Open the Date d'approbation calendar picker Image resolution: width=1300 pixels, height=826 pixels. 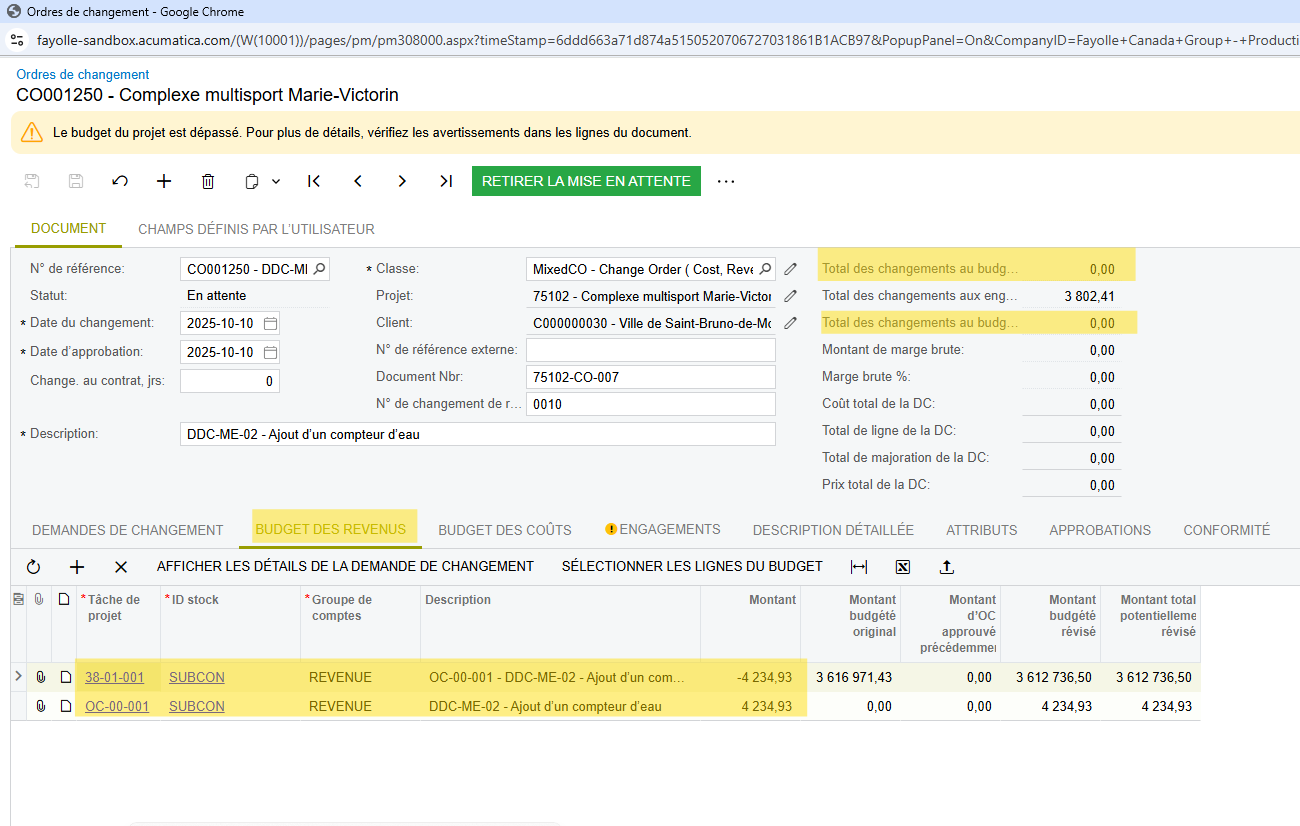(x=270, y=352)
